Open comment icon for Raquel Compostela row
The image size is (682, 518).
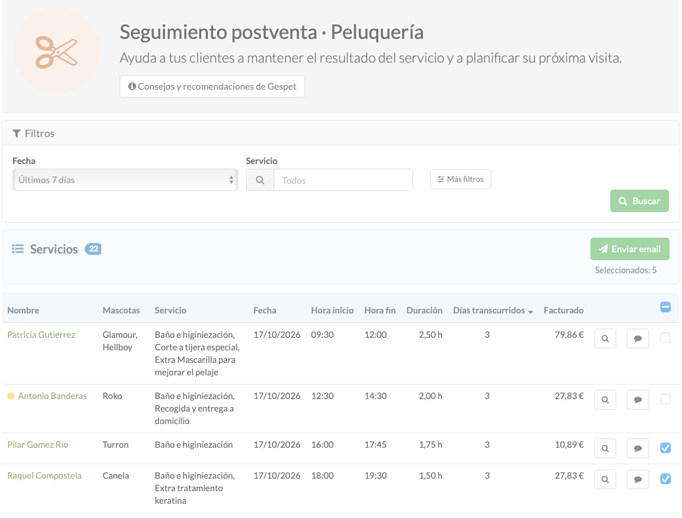click(x=638, y=479)
